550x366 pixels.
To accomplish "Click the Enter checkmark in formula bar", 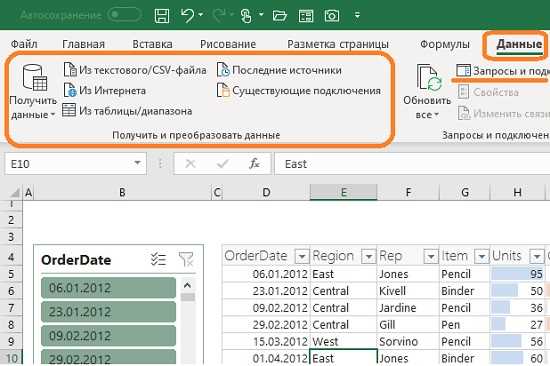I will [x=223, y=164].
